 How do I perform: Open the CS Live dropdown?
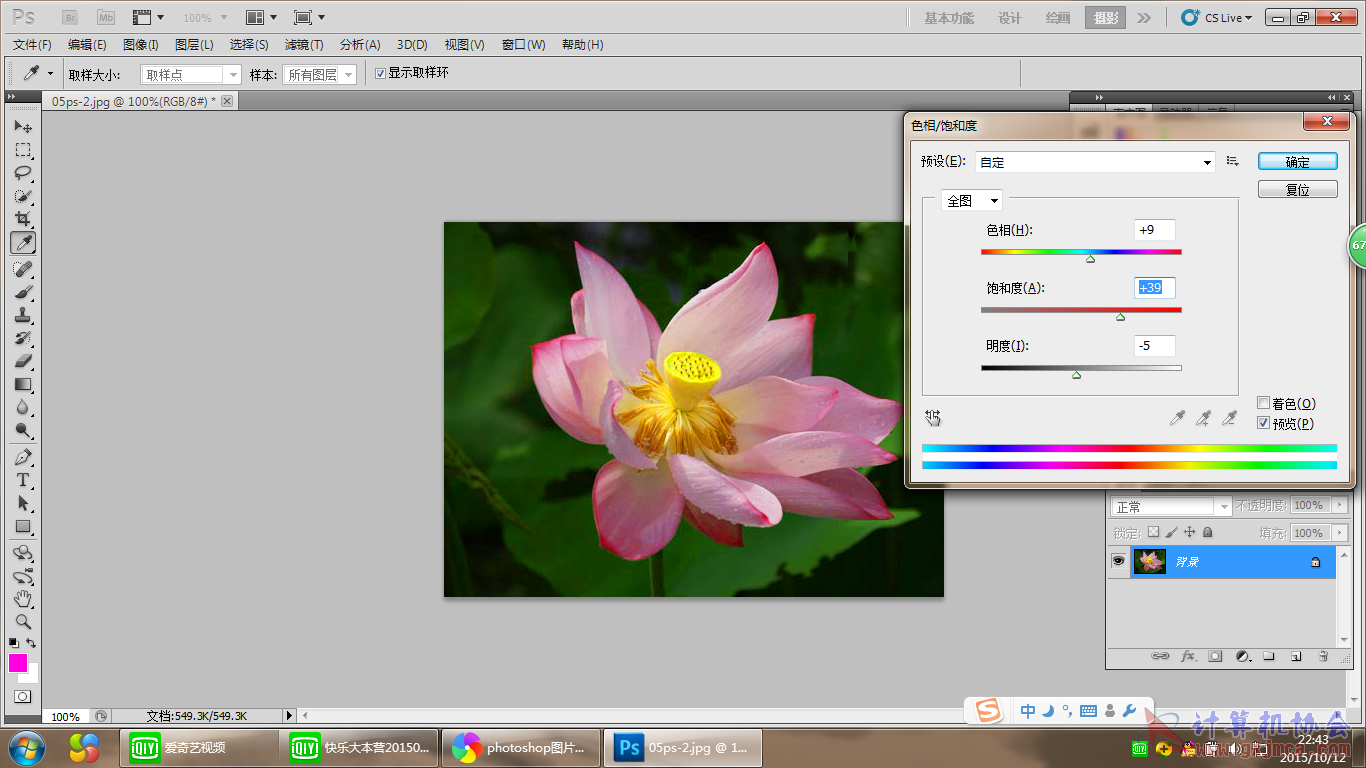[x=1217, y=17]
